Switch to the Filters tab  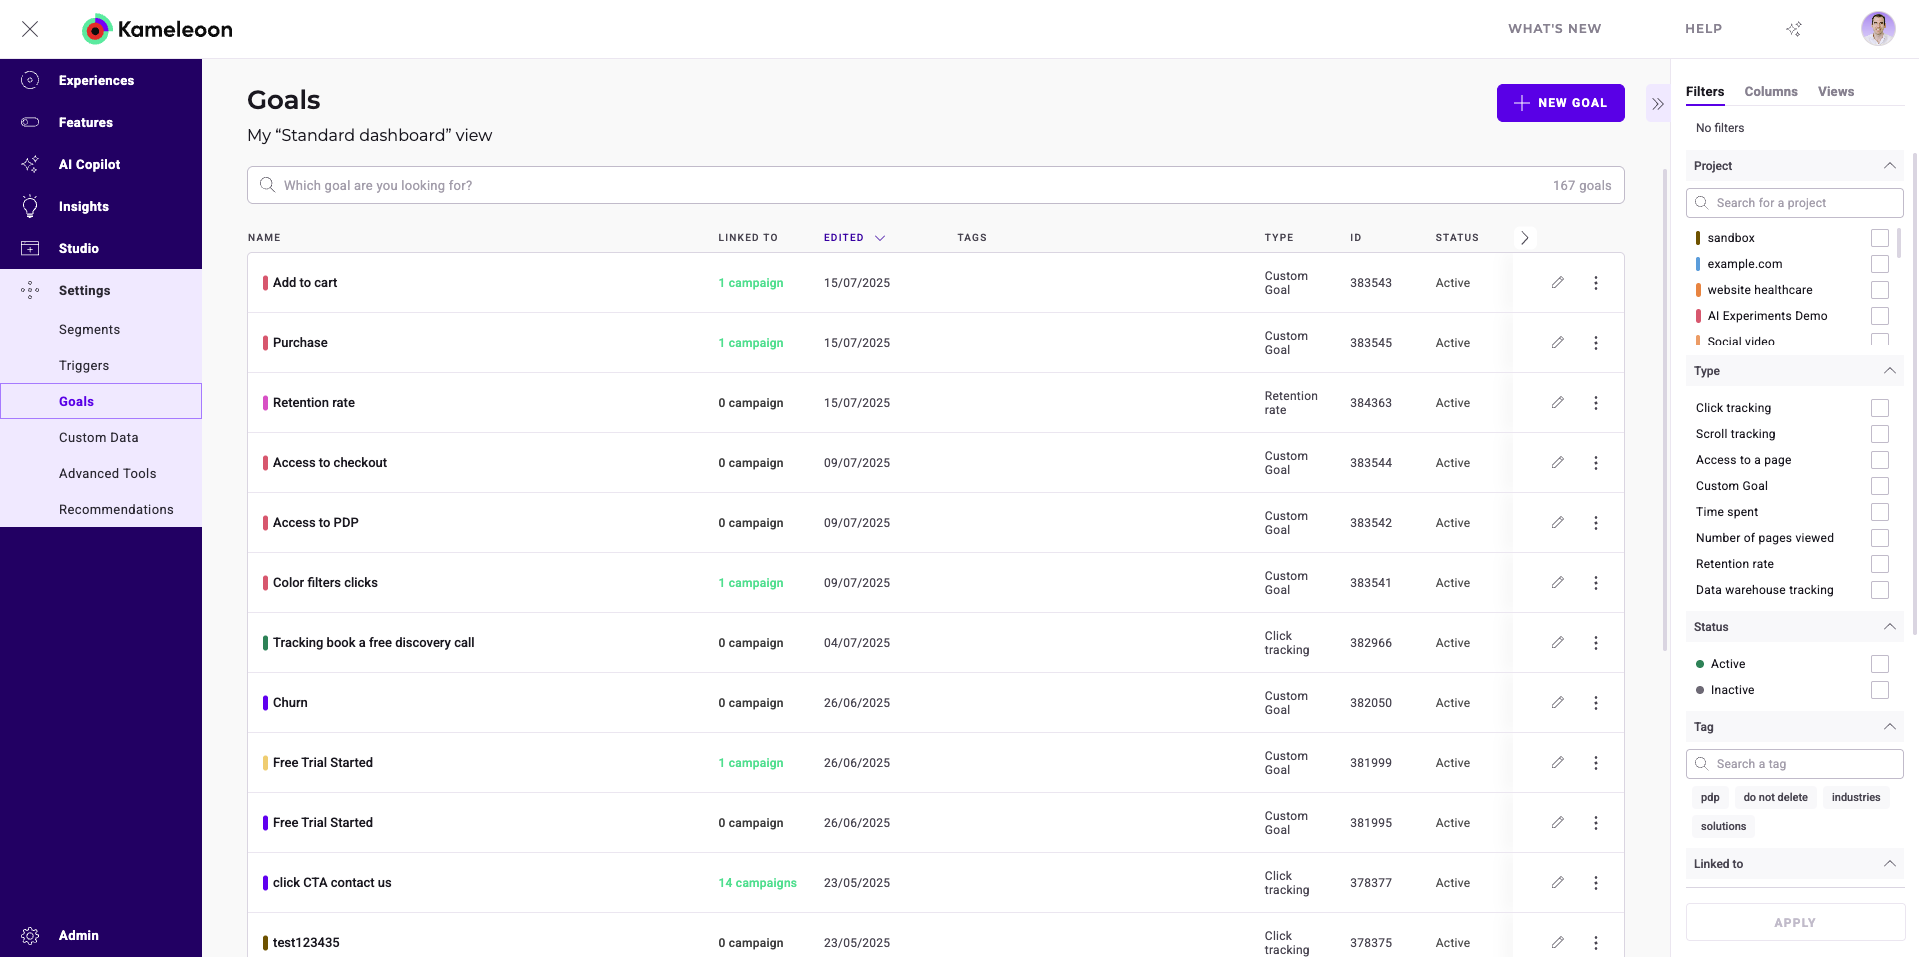pos(1705,92)
